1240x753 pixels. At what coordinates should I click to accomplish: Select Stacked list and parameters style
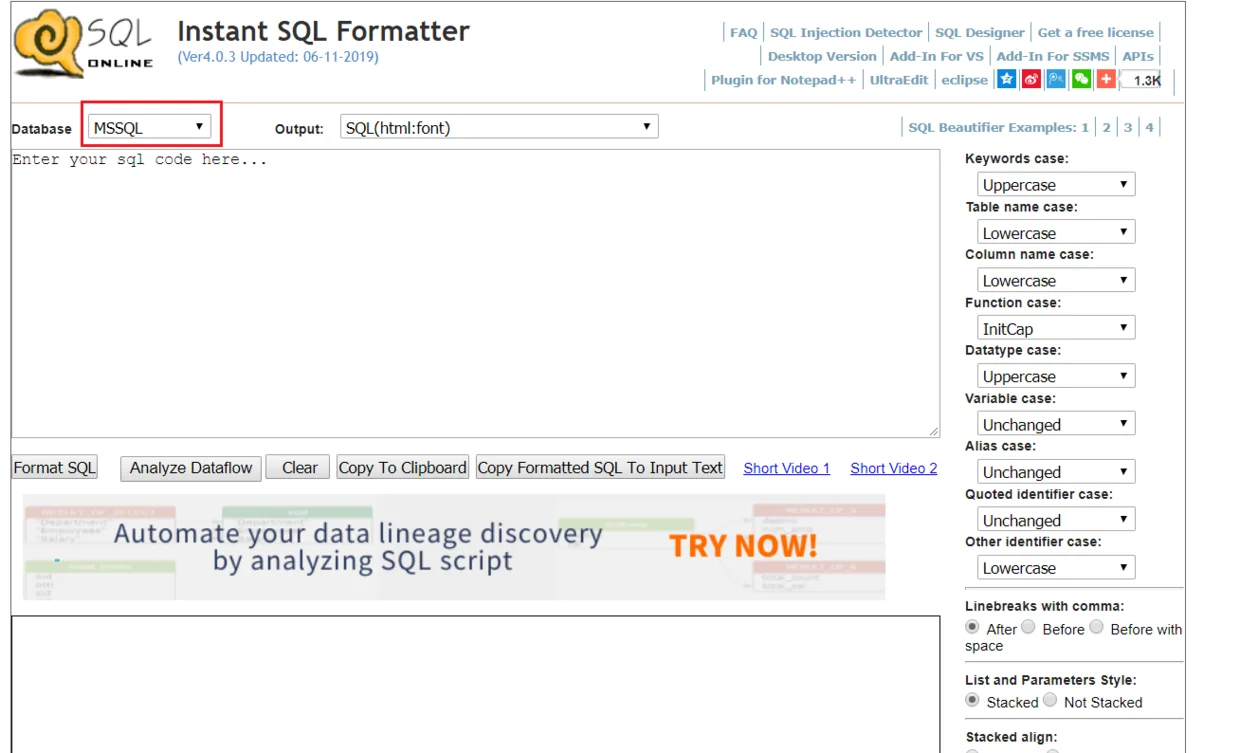[972, 700]
